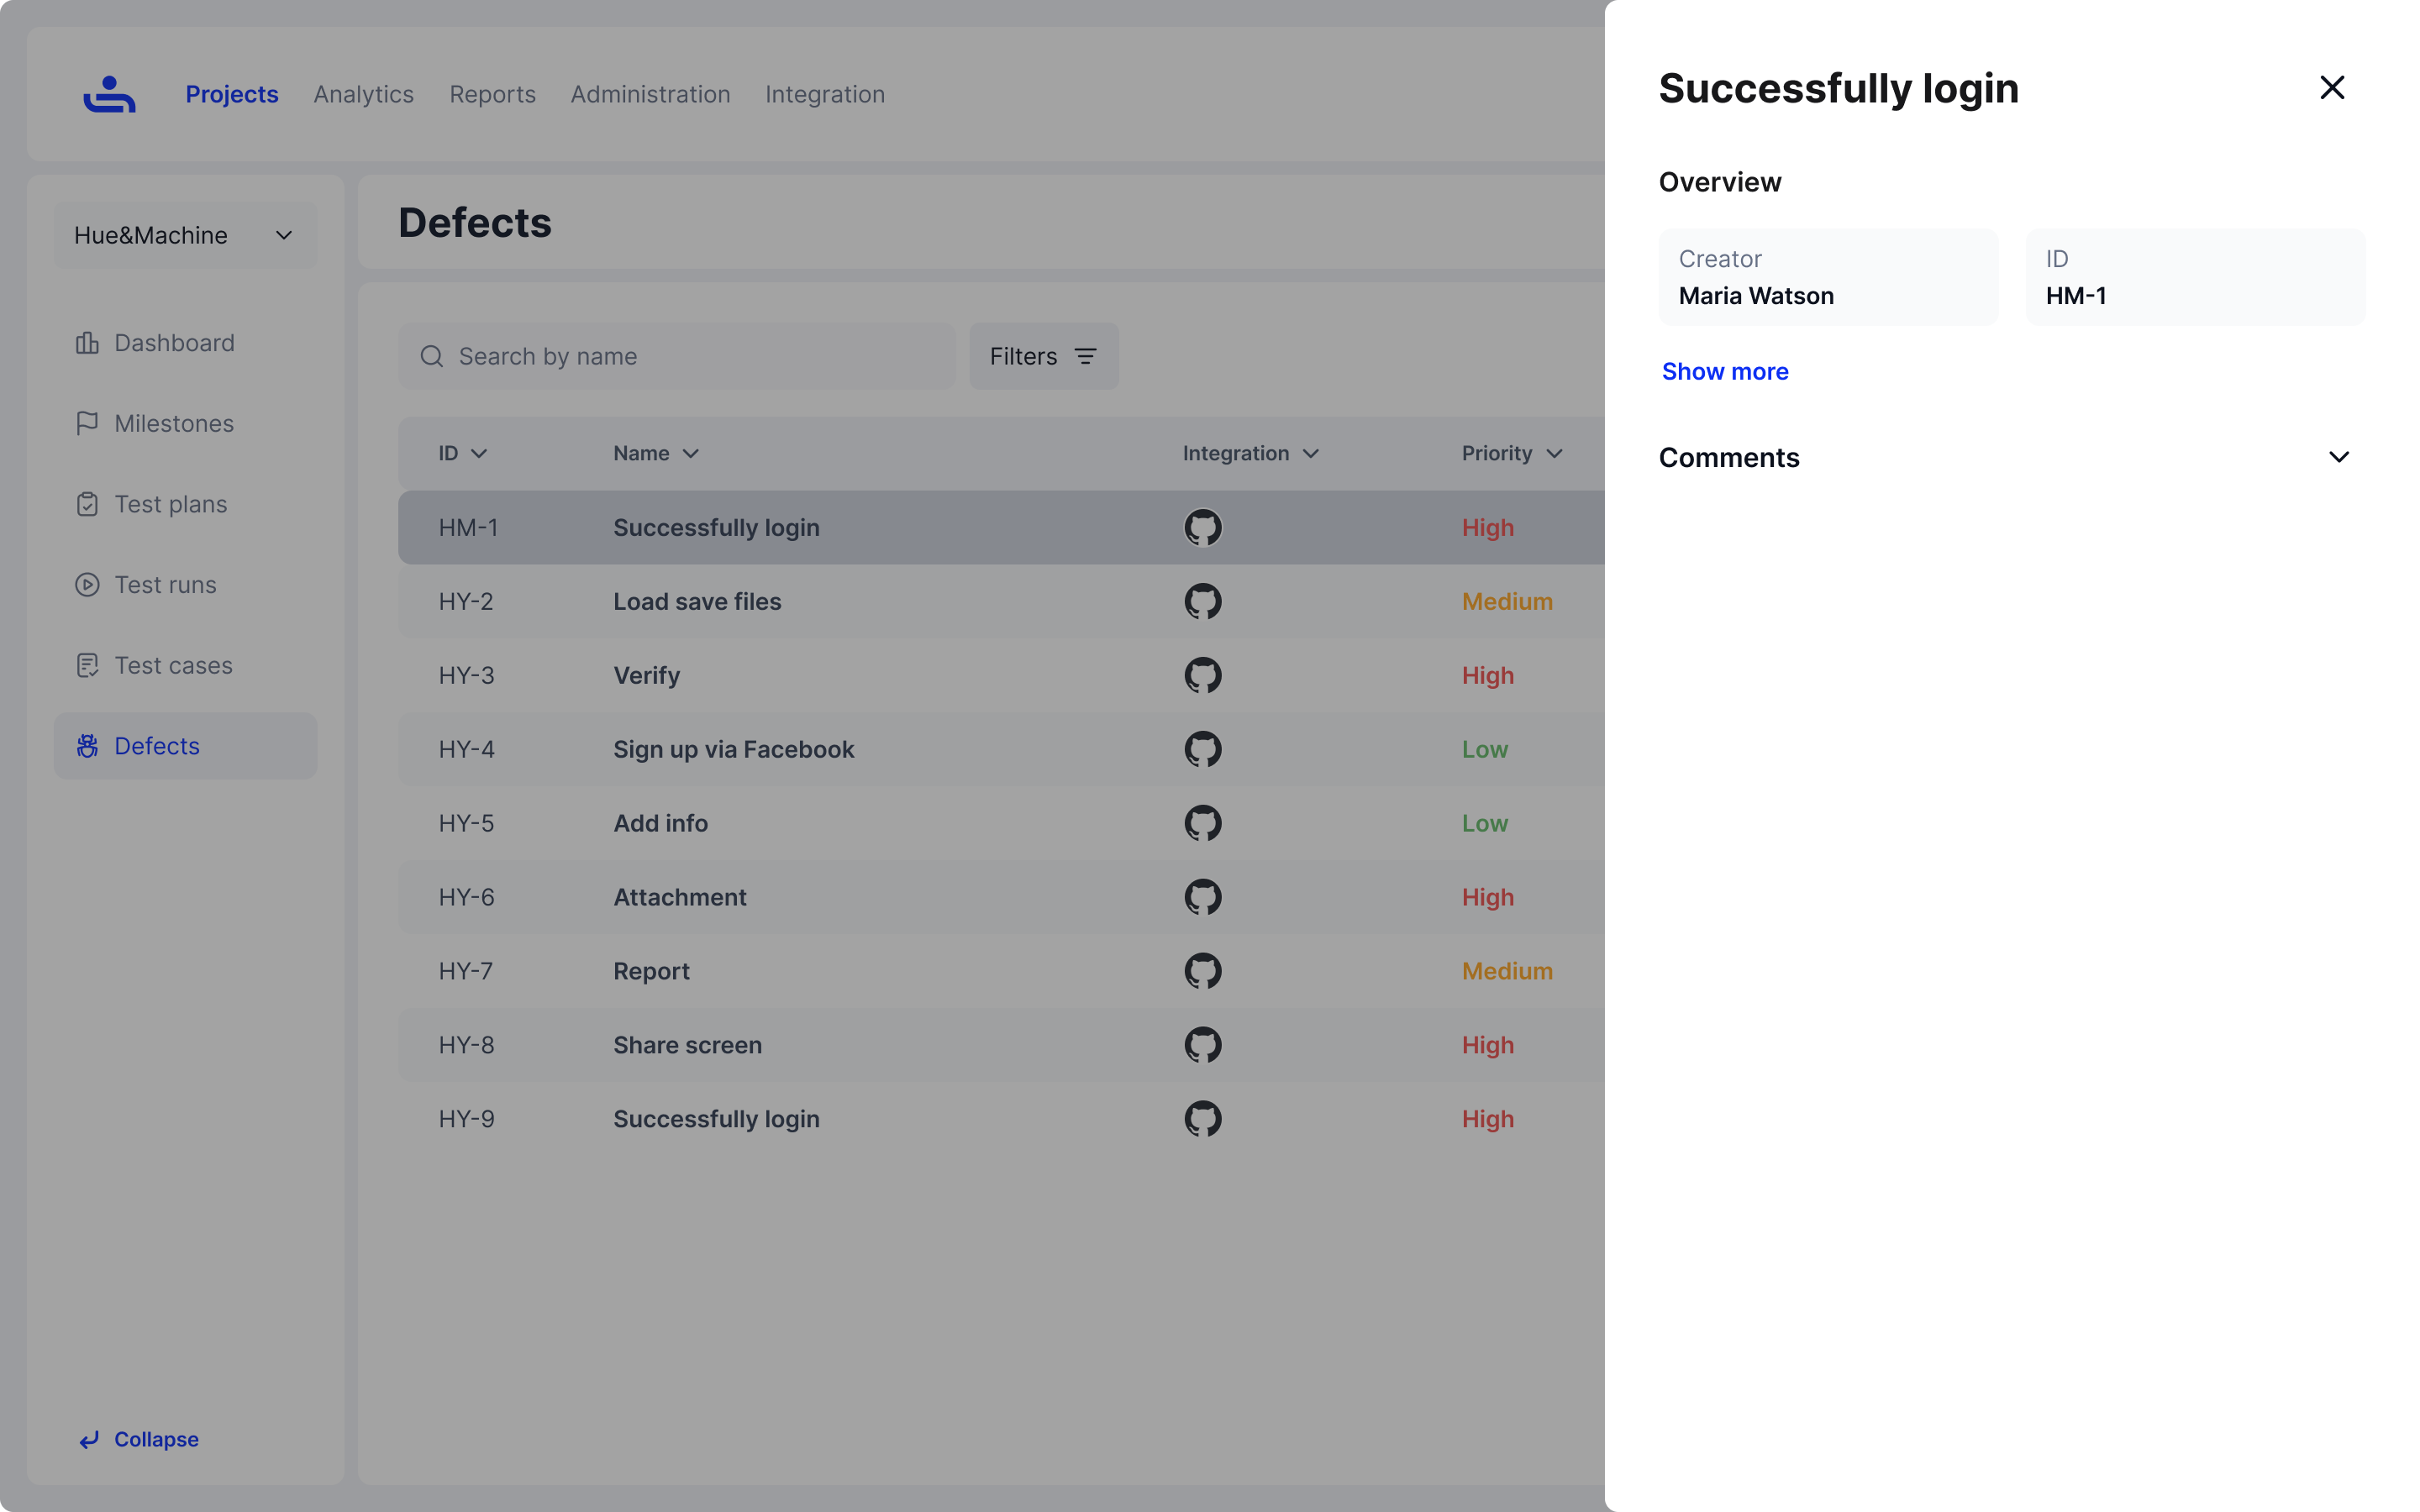Sort by the Priority column header
This screenshot has height=1512, width=2420.
coord(1511,453)
